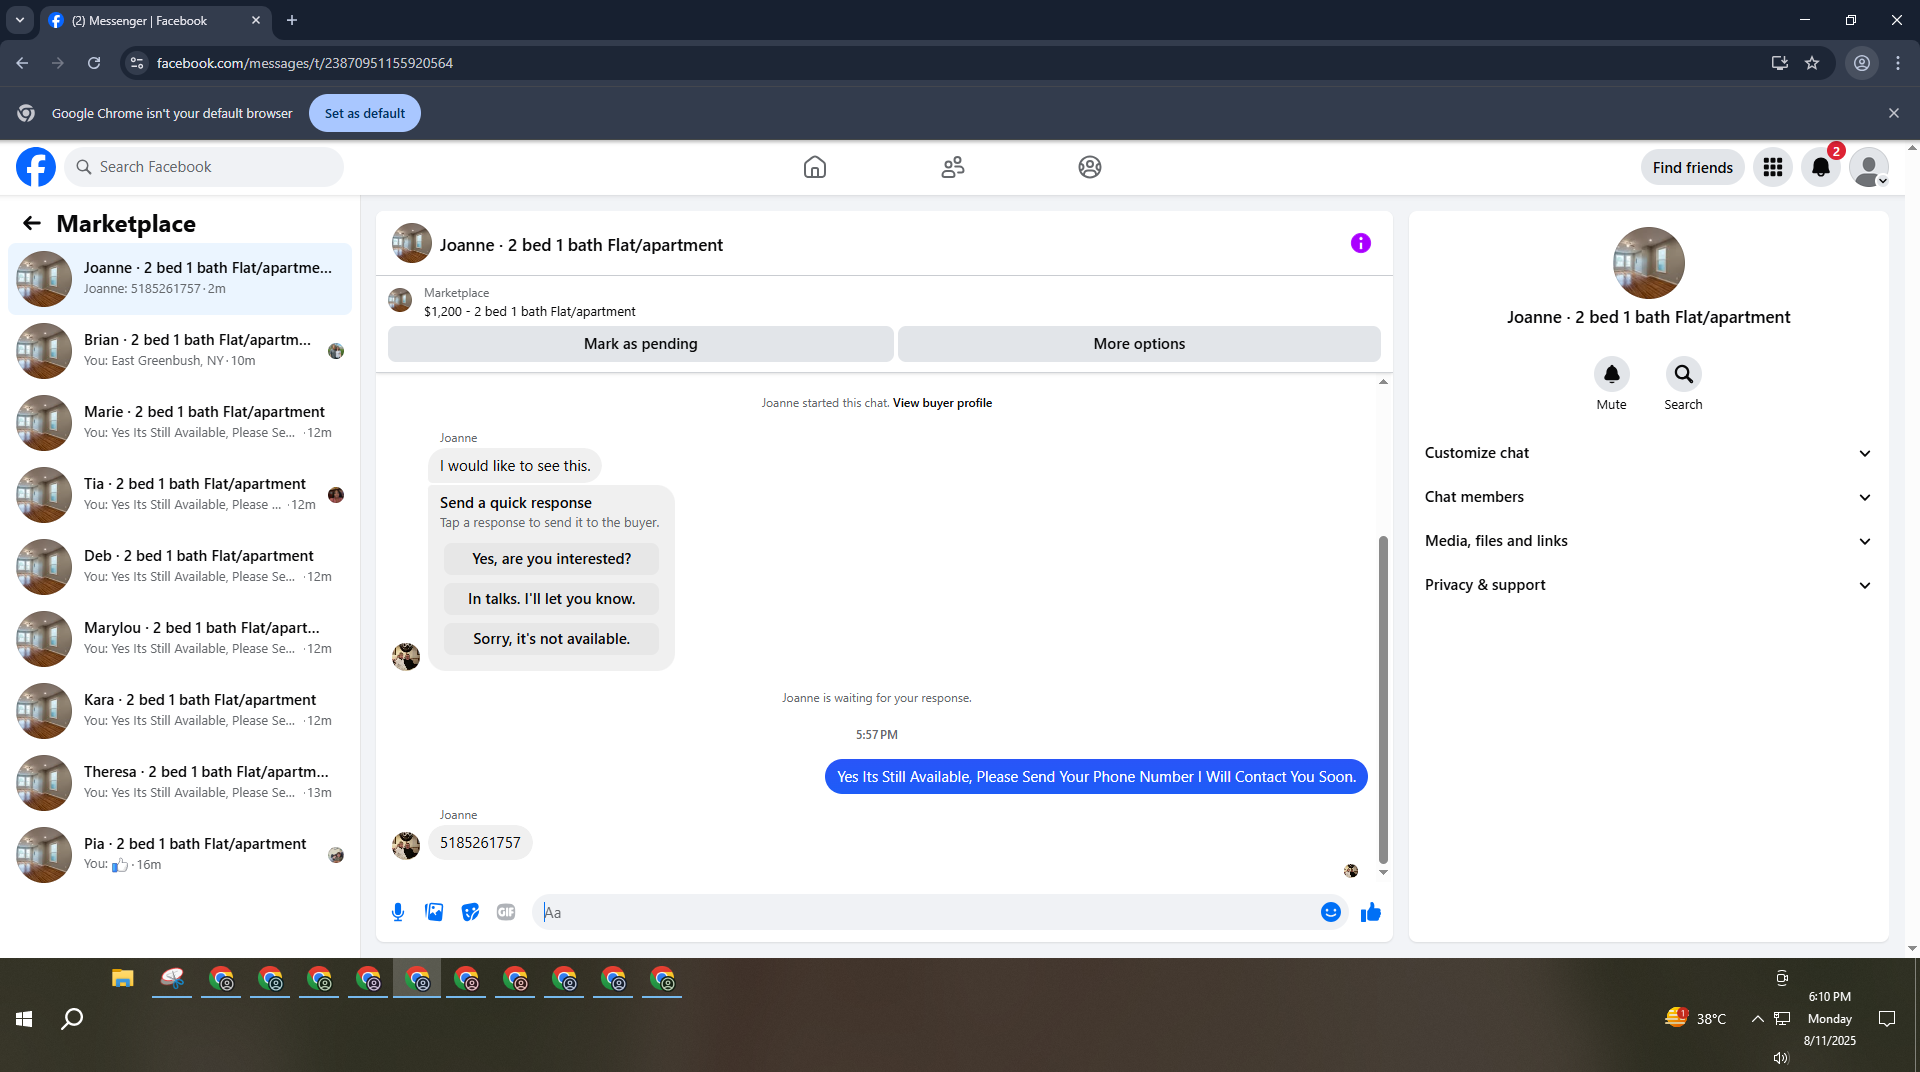Go back using the Marketplace arrow
1920x1072 pixels.
[x=32, y=223]
